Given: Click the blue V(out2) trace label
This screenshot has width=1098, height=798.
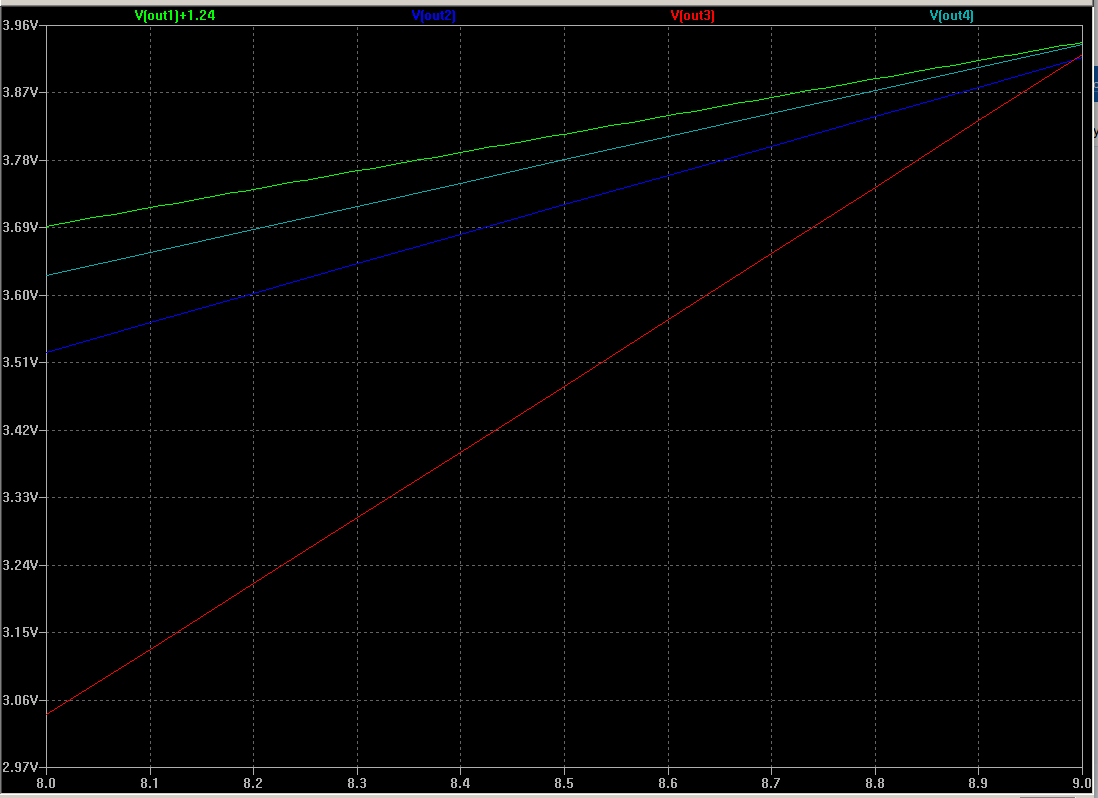Looking at the screenshot, I should (x=433, y=15).
